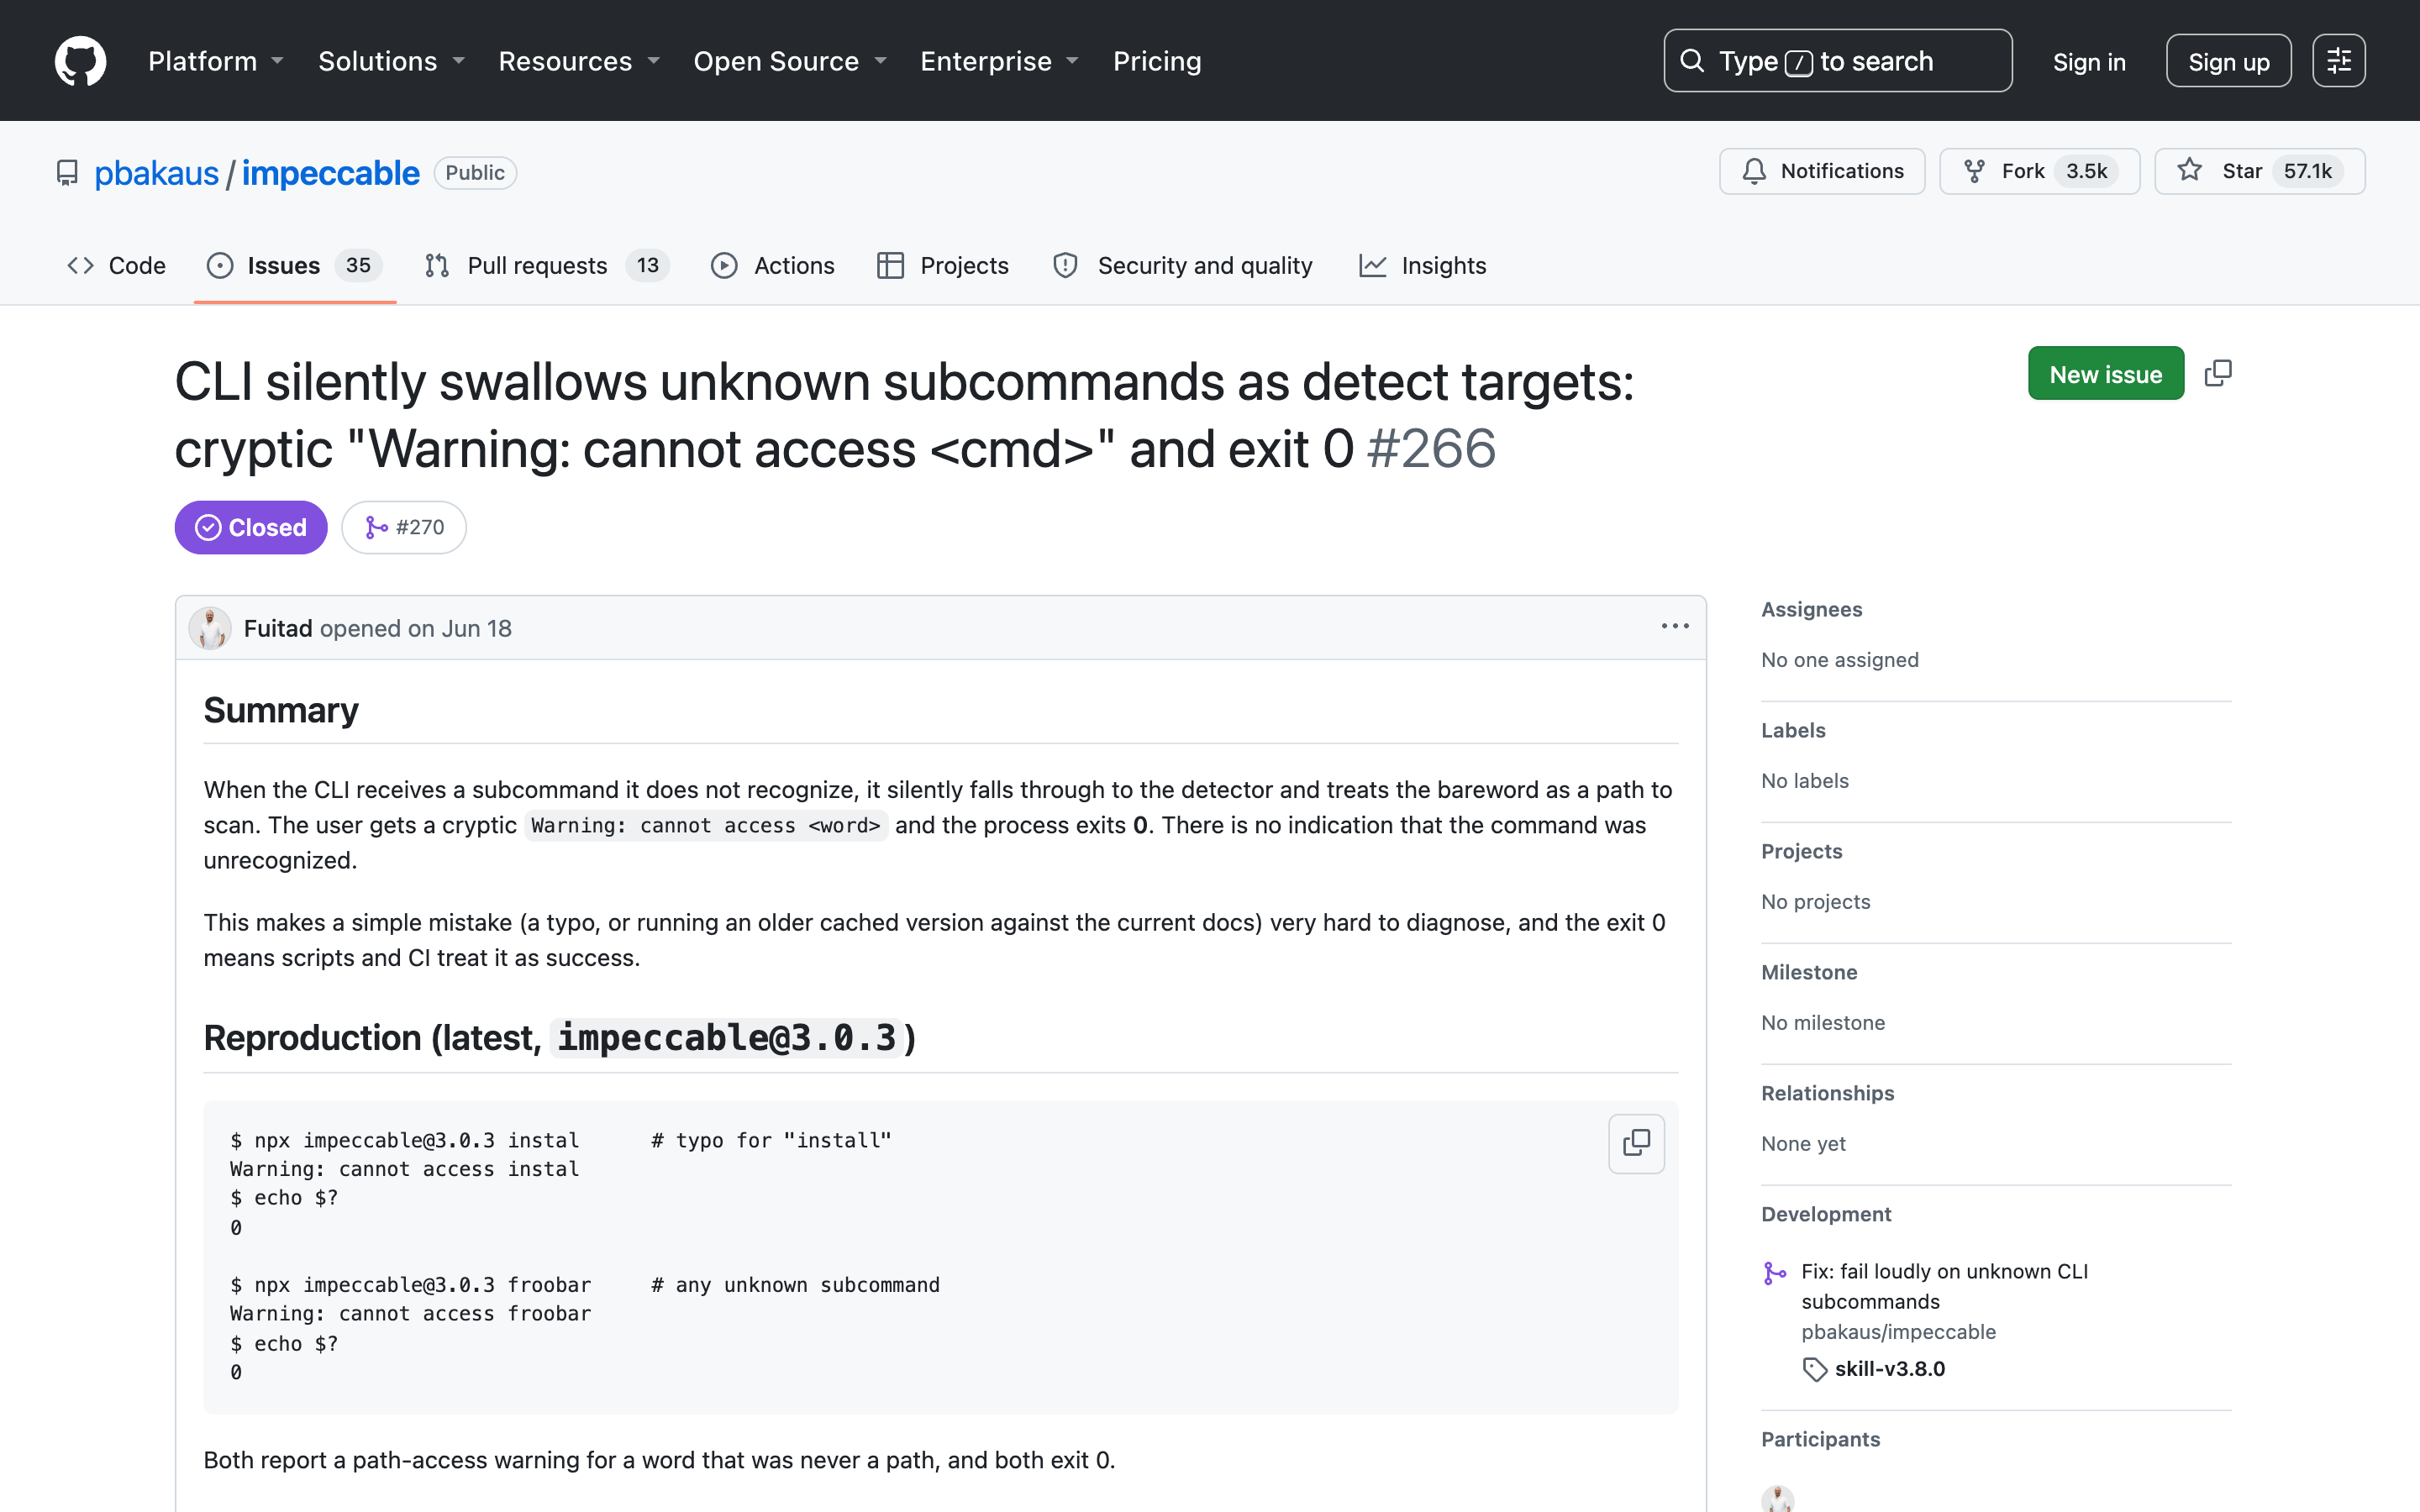Click the Notifications bell button
Viewport: 2420px width, 1512px height.
pos(1822,171)
